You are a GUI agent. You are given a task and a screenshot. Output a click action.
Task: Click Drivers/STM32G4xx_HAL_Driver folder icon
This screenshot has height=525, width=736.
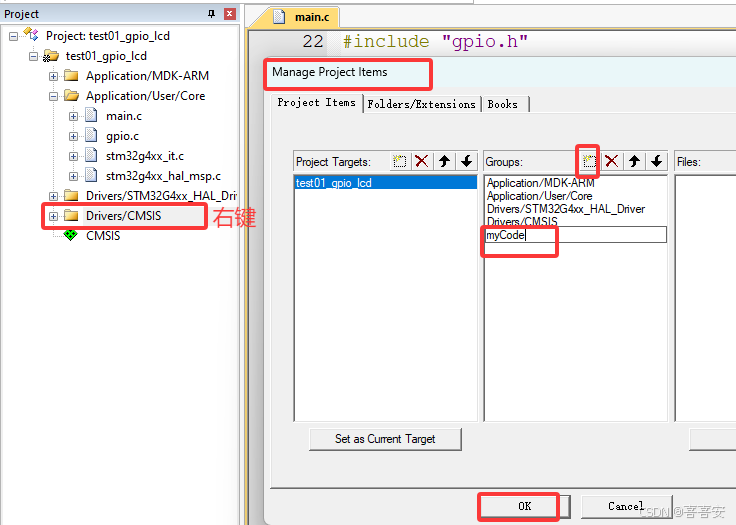pos(71,195)
